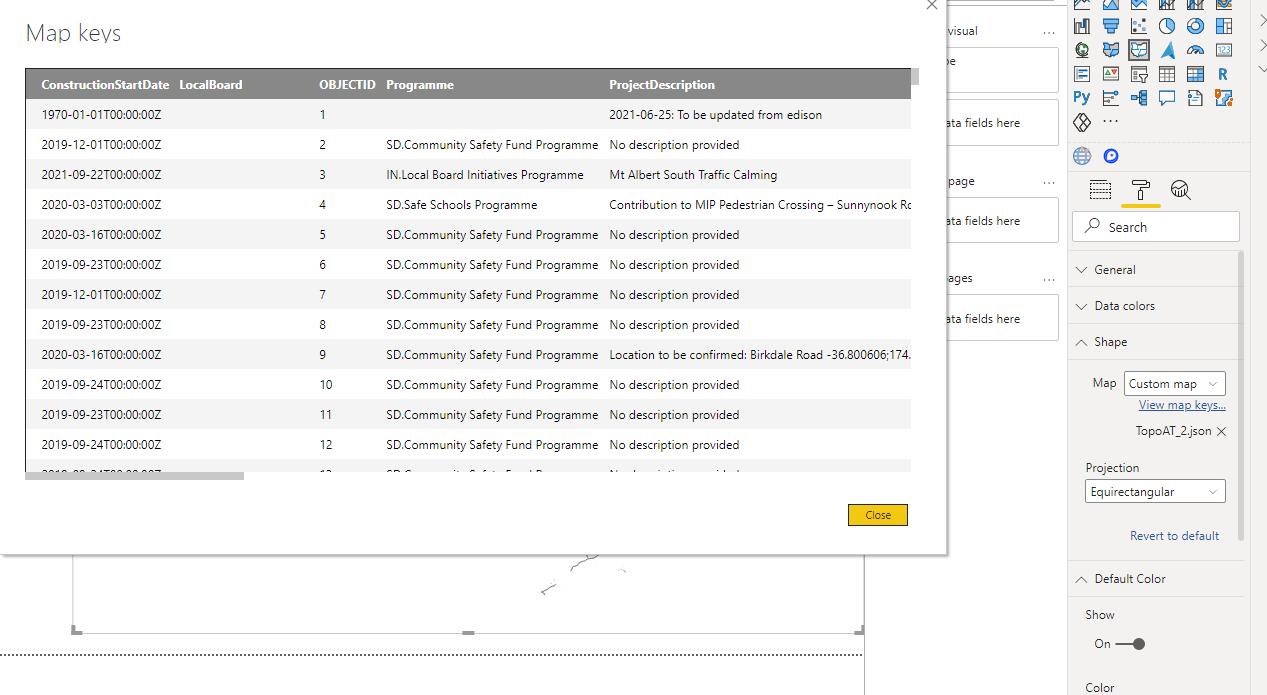
Task: Select the Scatter chart visual
Action: (1138, 26)
